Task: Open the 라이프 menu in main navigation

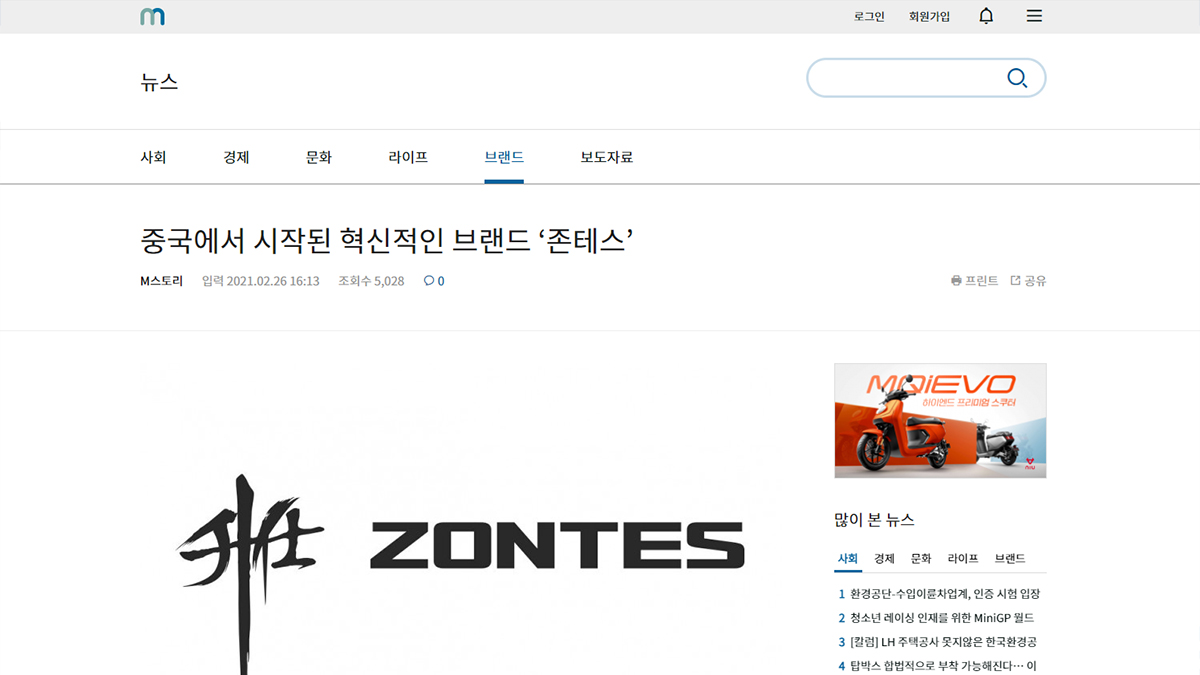Action: 408,157
